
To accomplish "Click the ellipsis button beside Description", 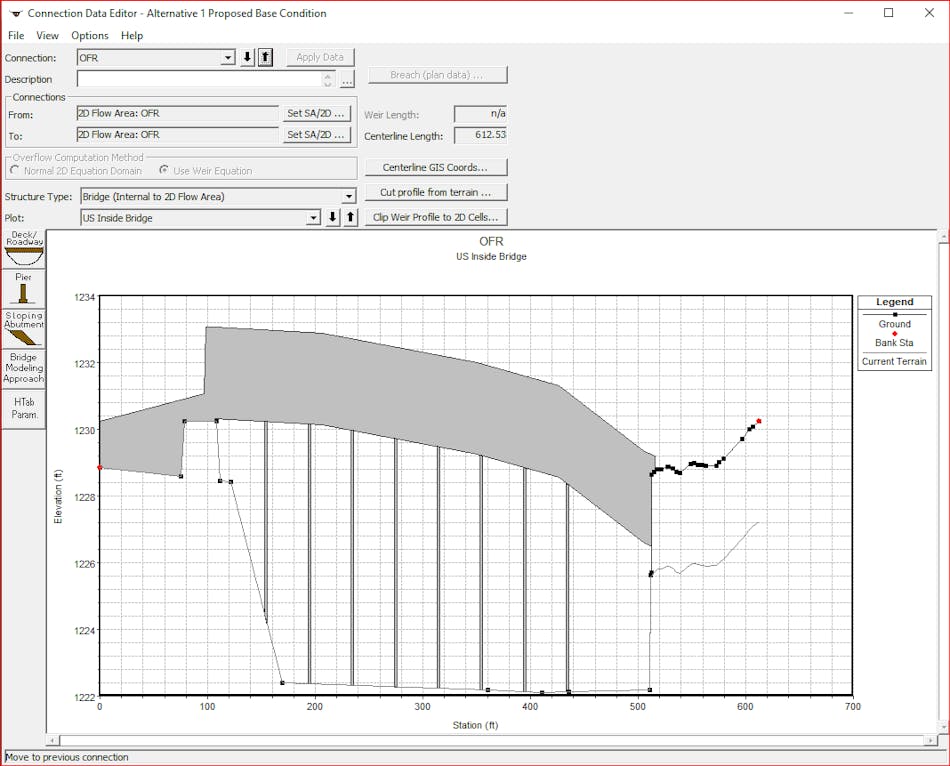I will (x=346, y=79).
